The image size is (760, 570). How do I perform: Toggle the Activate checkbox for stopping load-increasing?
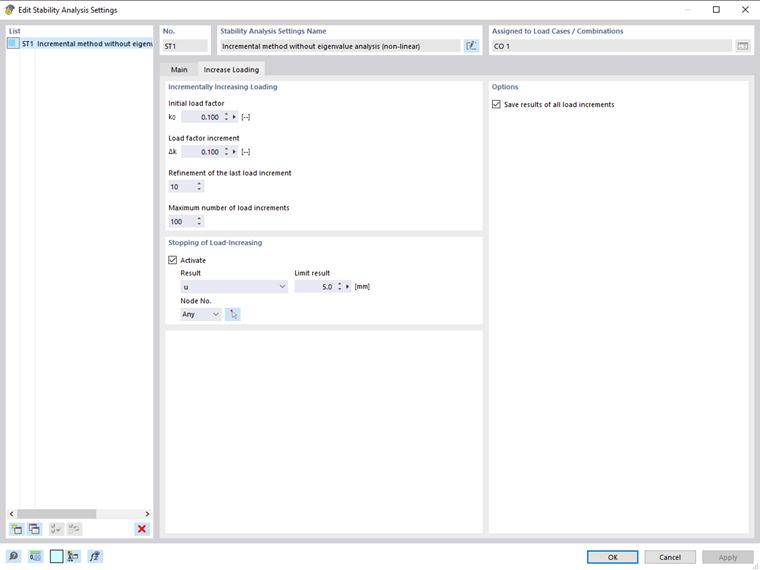[x=173, y=260]
